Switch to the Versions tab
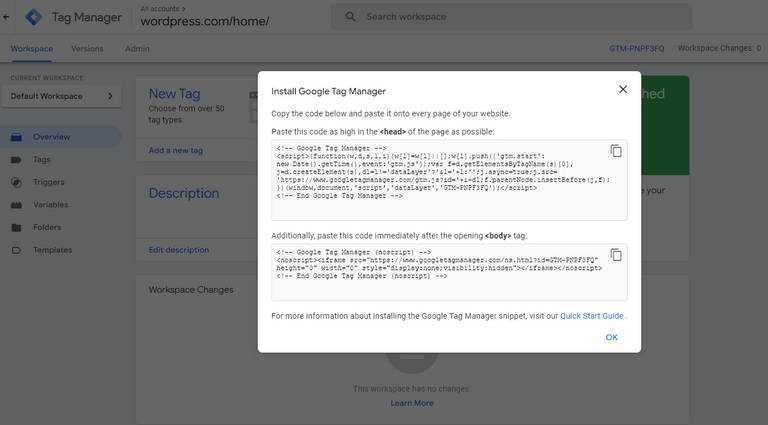768x425 pixels. [87, 48]
